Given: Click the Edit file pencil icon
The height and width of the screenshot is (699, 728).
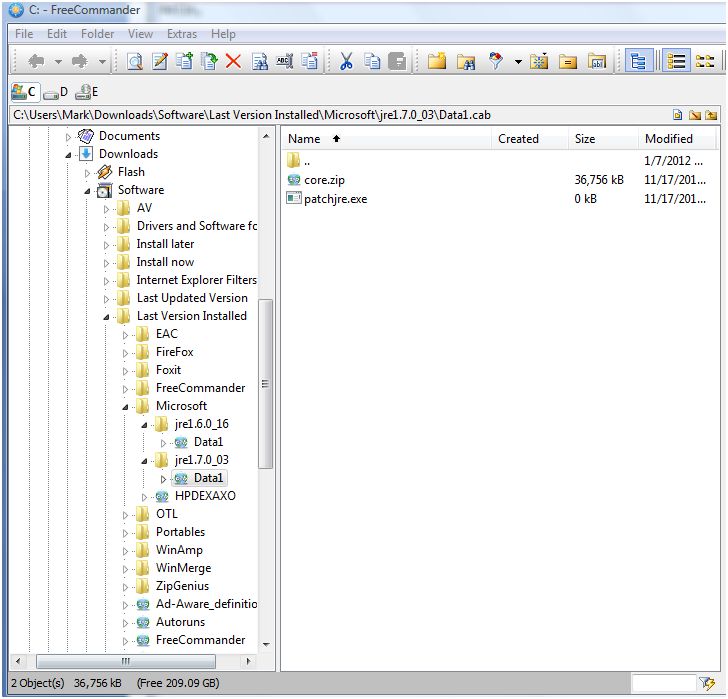Looking at the screenshot, I should [160, 61].
